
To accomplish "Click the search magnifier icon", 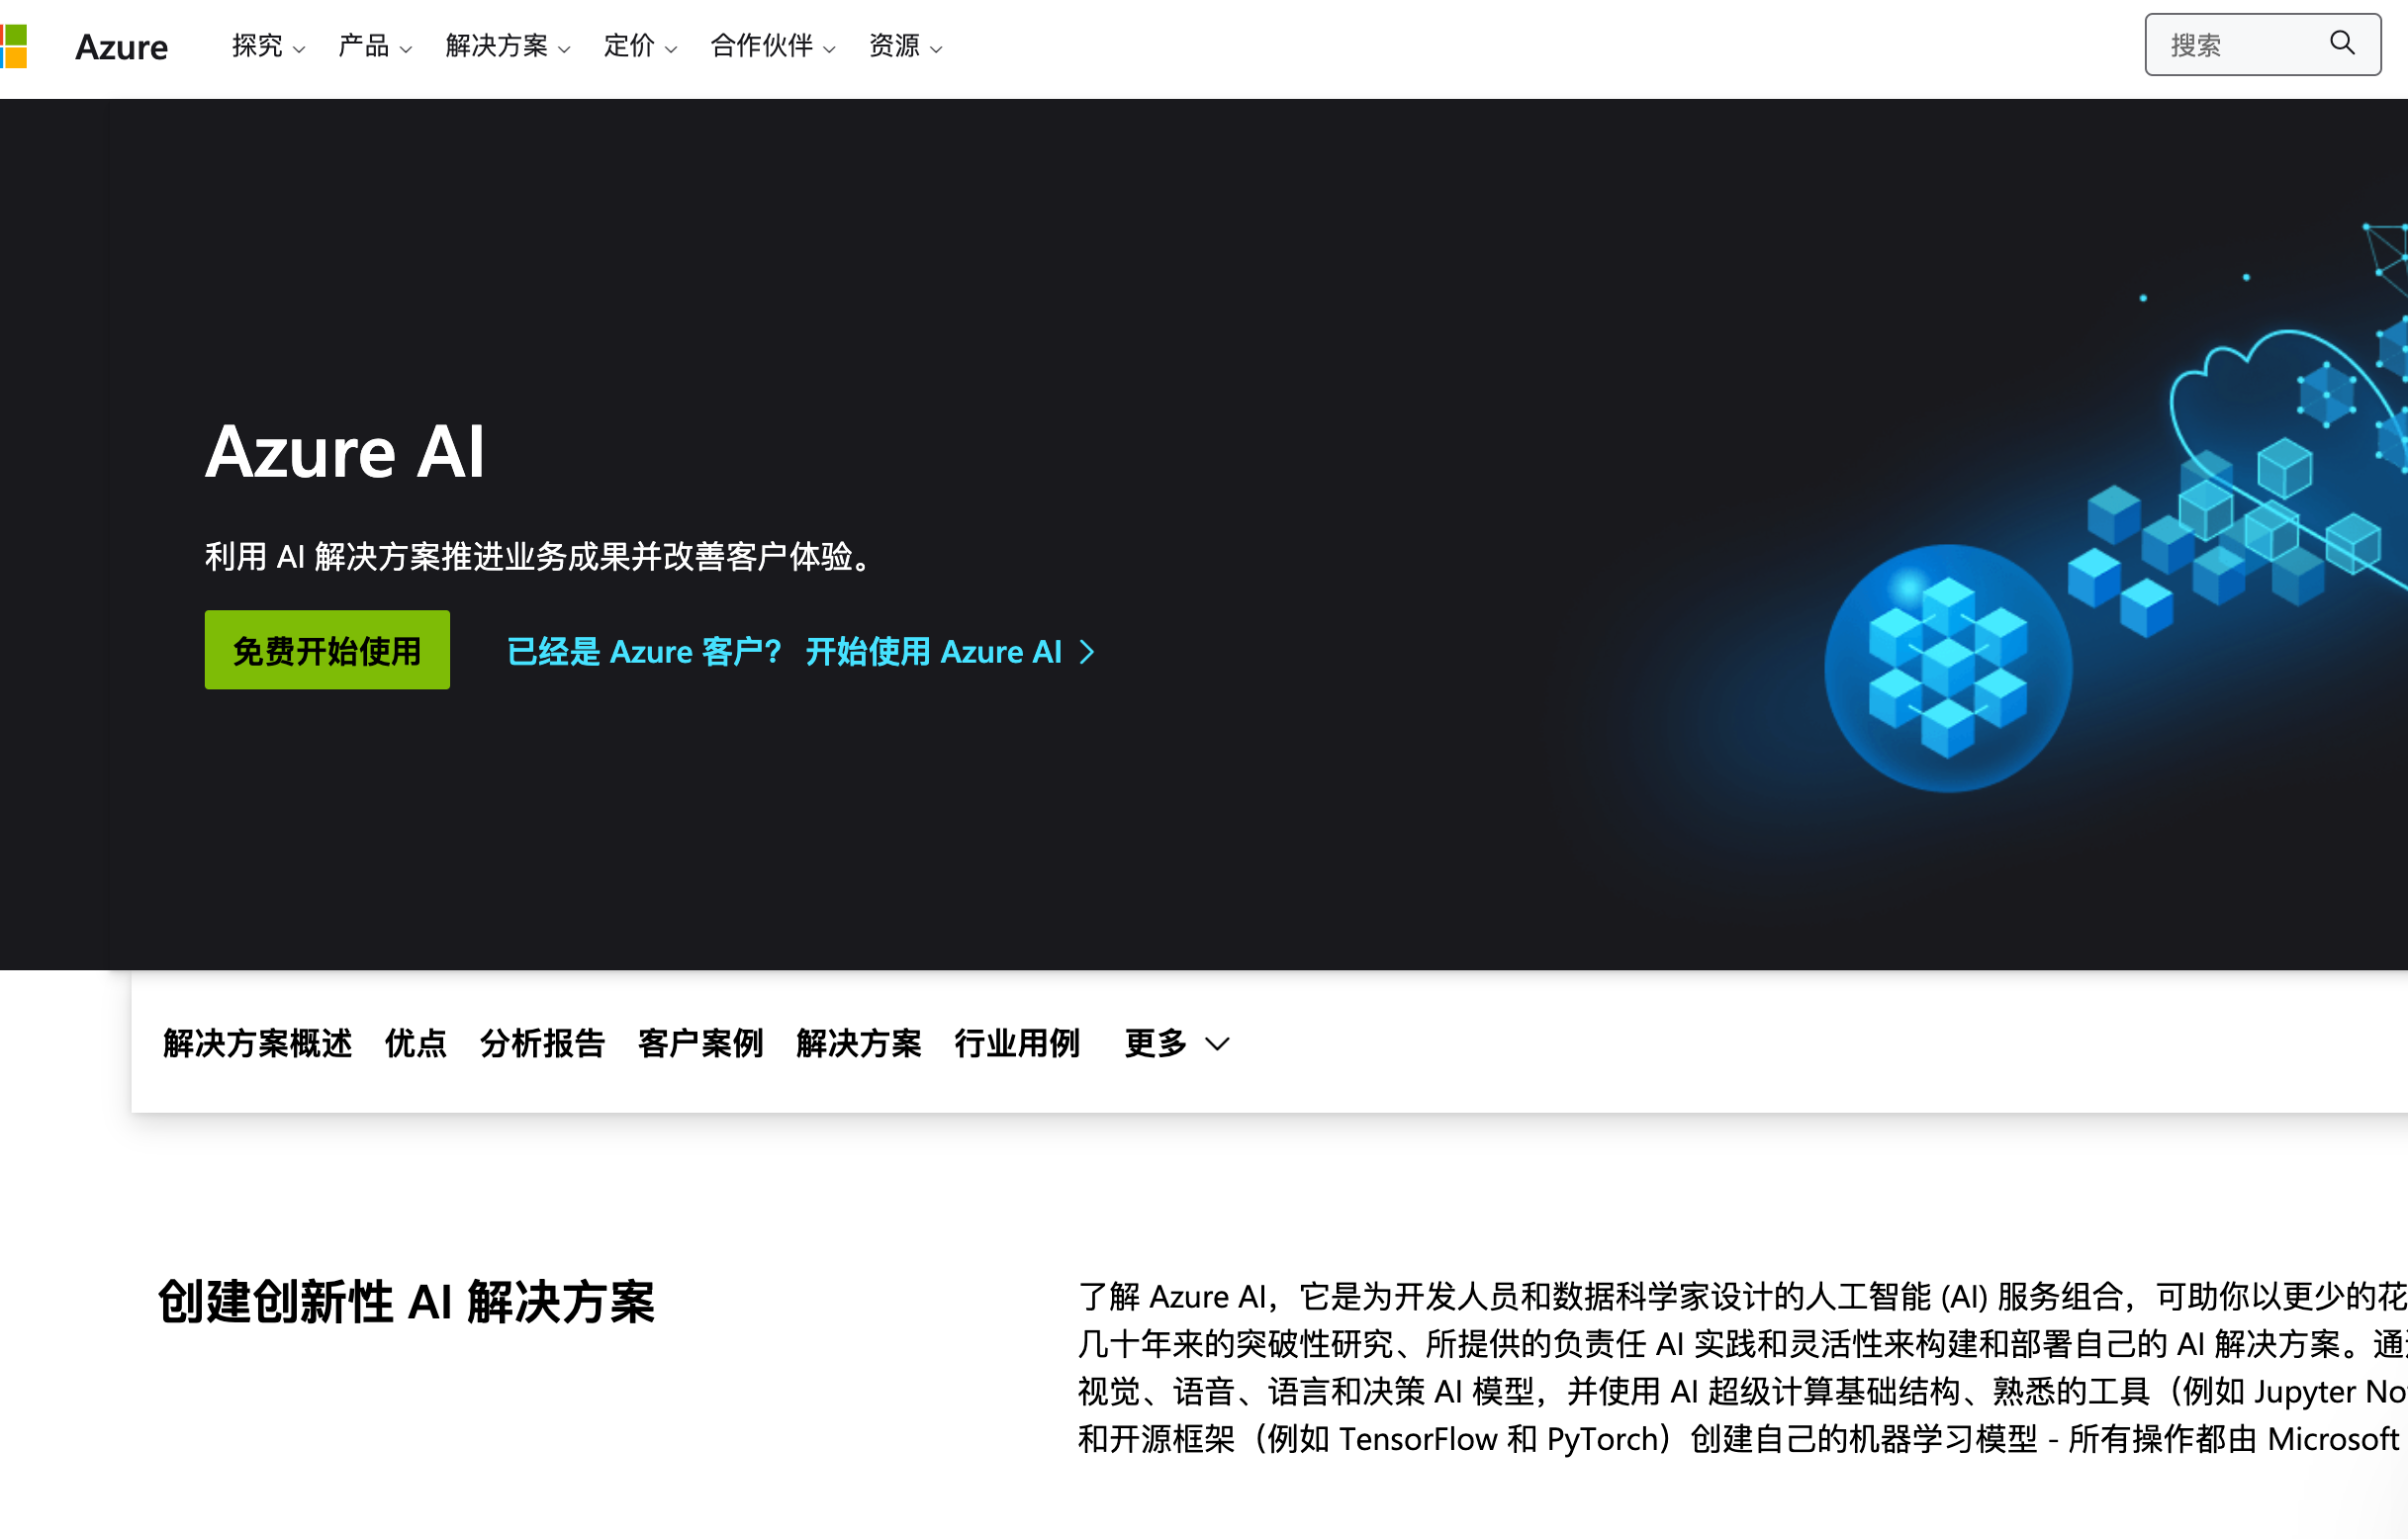I will click(x=2341, y=43).
